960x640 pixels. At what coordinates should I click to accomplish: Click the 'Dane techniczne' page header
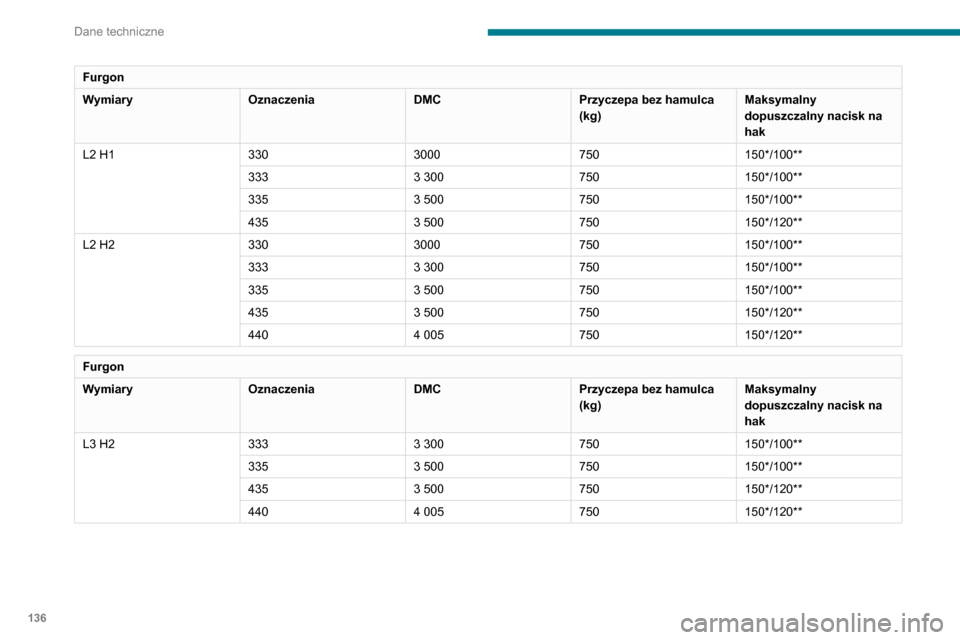pos(118,32)
